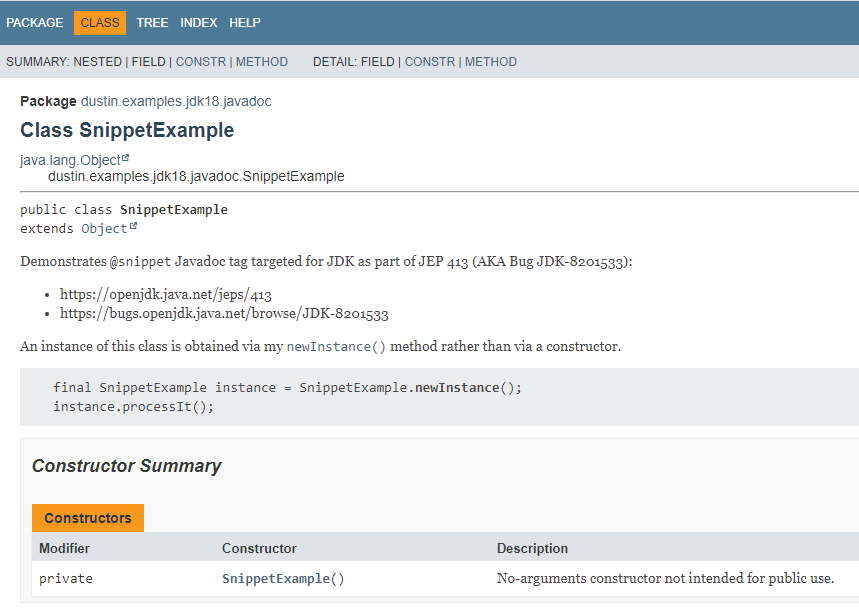Click external link icon beside java.lang.Object
Screen dimensions: 859x612
tap(126, 158)
